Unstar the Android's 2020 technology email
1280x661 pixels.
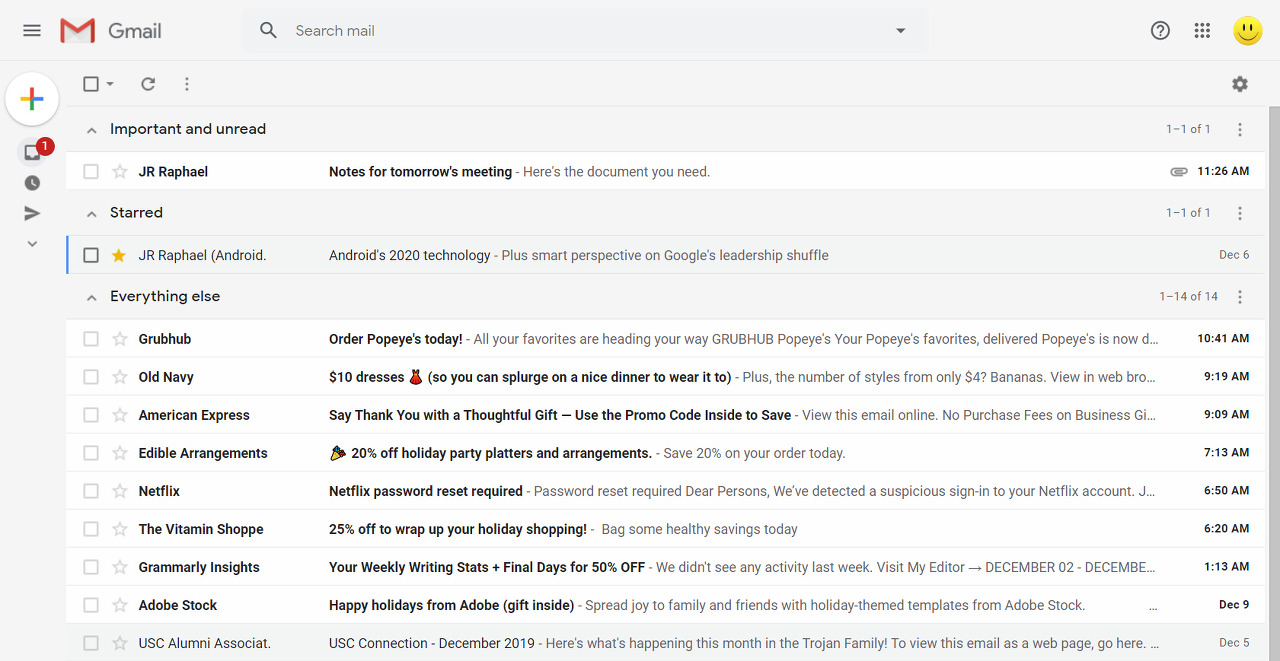click(119, 255)
